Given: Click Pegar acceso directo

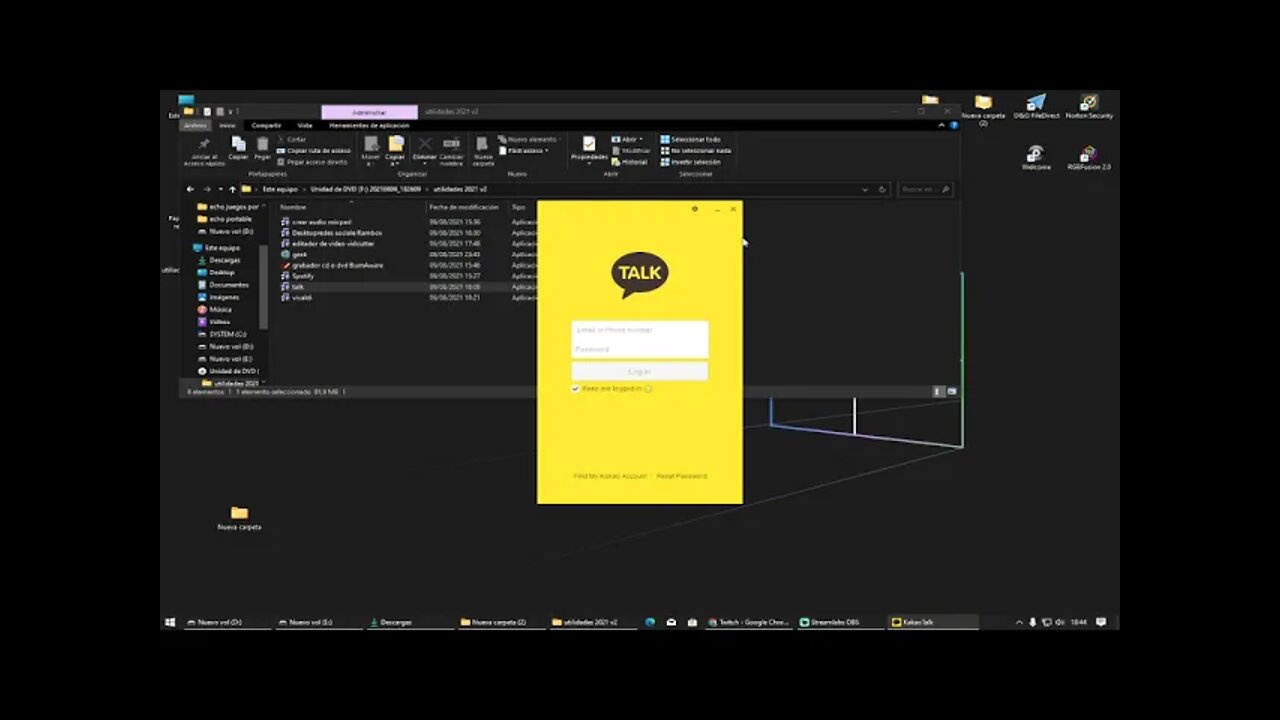Looking at the screenshot, I should 312,161.
